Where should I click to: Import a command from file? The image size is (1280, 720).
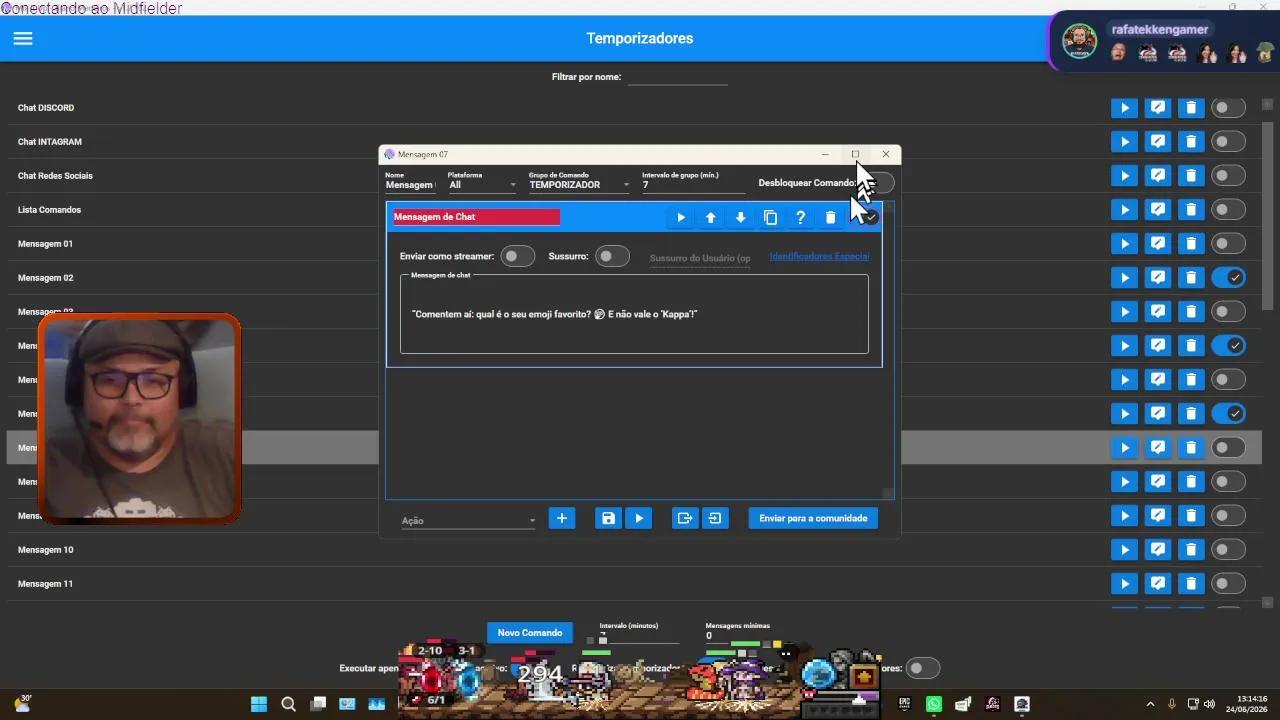pyautogui.click(x=715, y=518)
